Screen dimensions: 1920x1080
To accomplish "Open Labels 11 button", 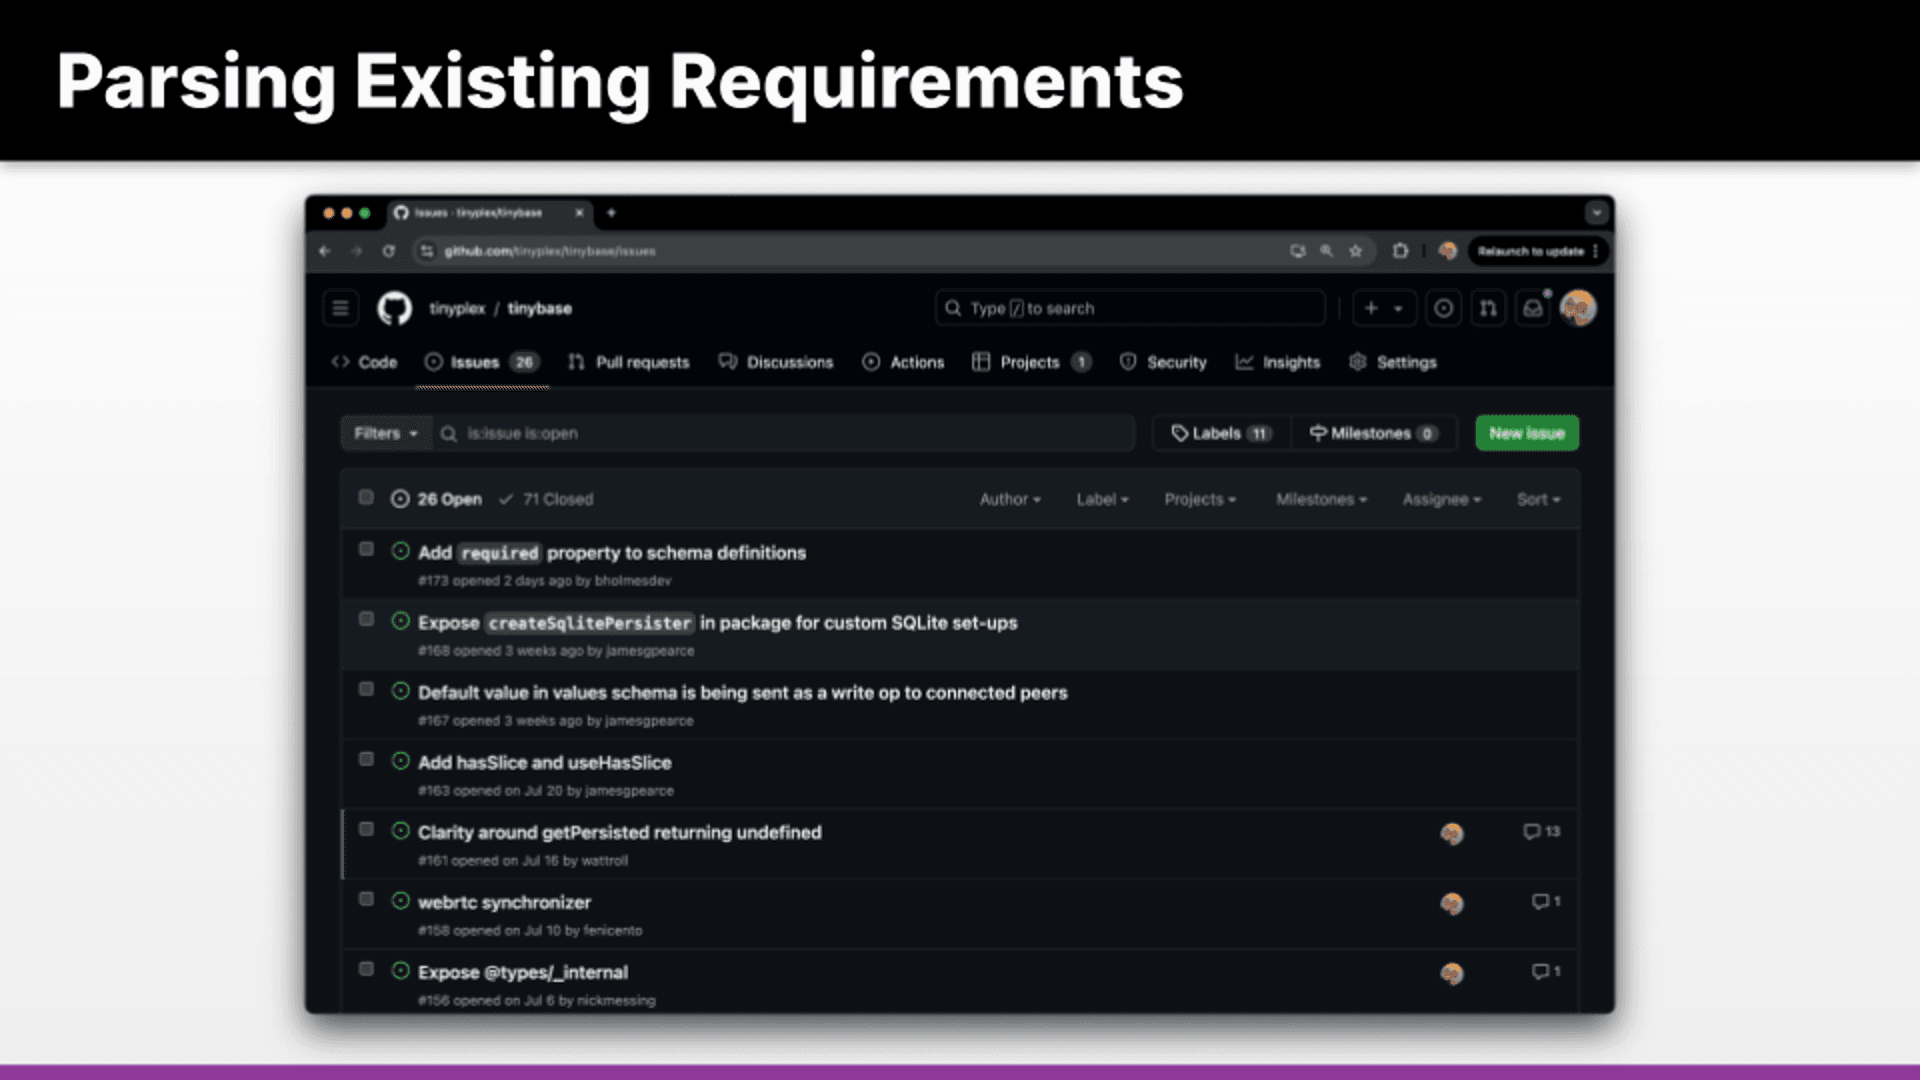I will coord(1221,433).
